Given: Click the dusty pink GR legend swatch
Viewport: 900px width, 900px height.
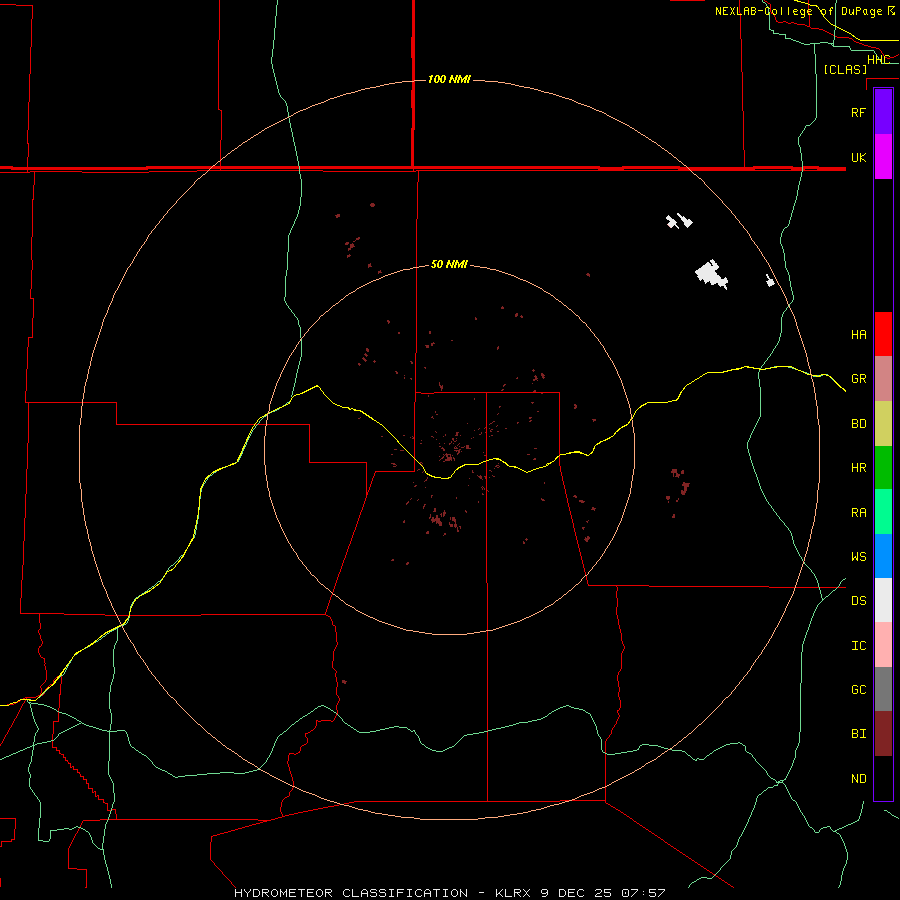Looking at the screenshot, I should pyautogui.click(x=883, y=379).
